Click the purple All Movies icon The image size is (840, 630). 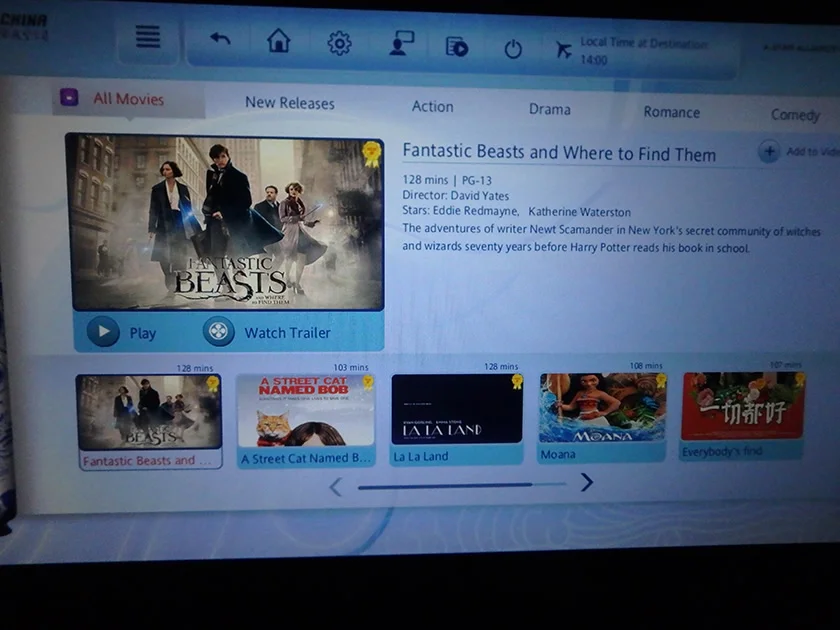pyautogui.click(x=69, y=97)
